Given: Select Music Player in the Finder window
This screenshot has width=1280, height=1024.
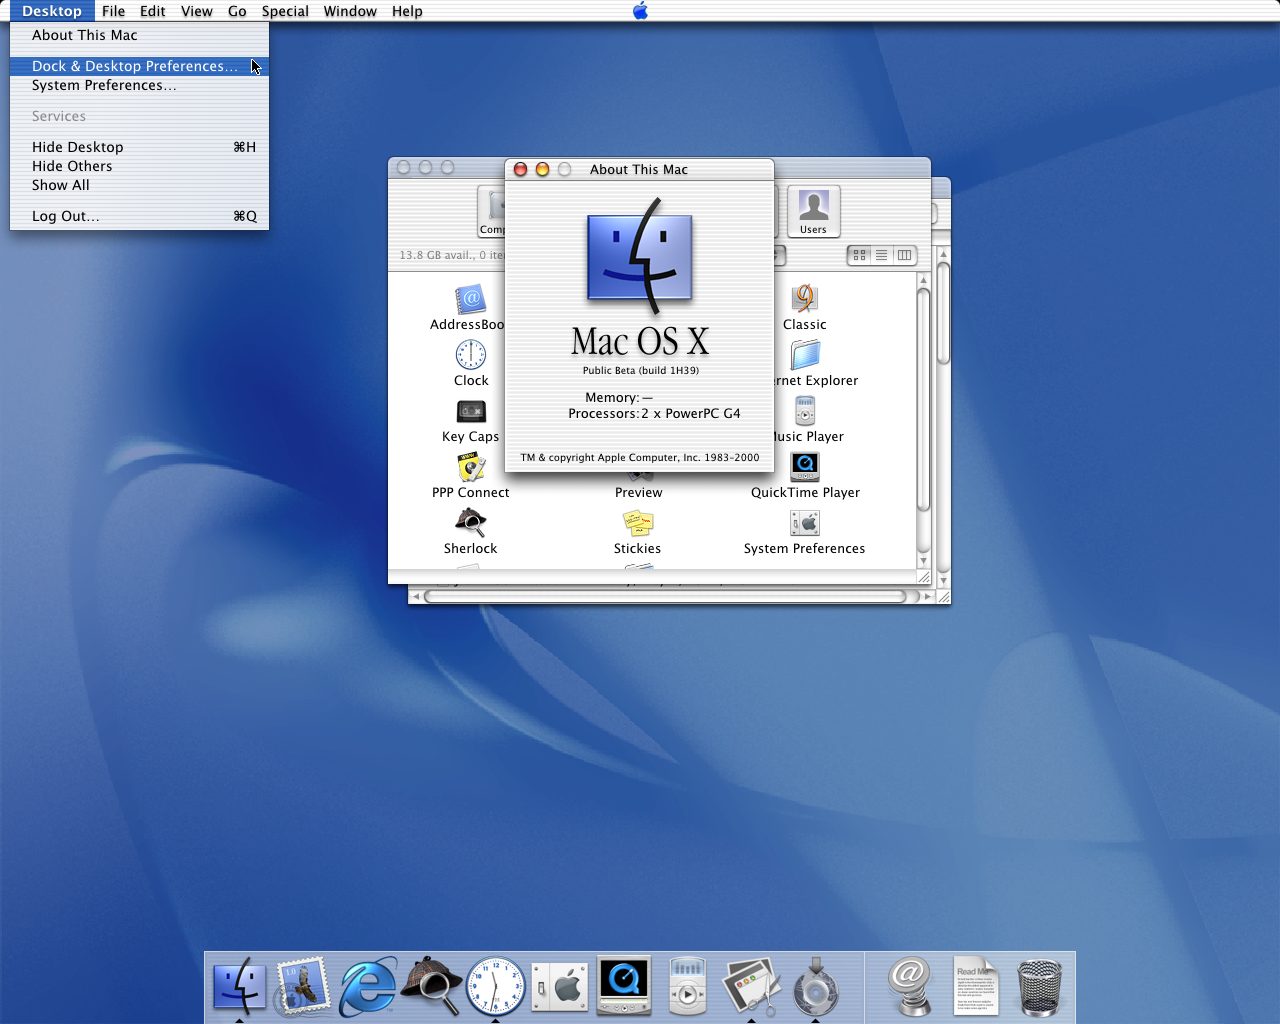Looking at the screenshot, I should point(805,411).
